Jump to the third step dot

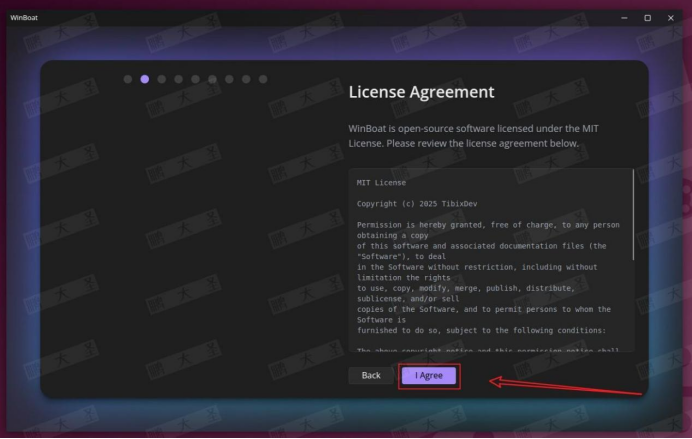(x=162, y=79)
